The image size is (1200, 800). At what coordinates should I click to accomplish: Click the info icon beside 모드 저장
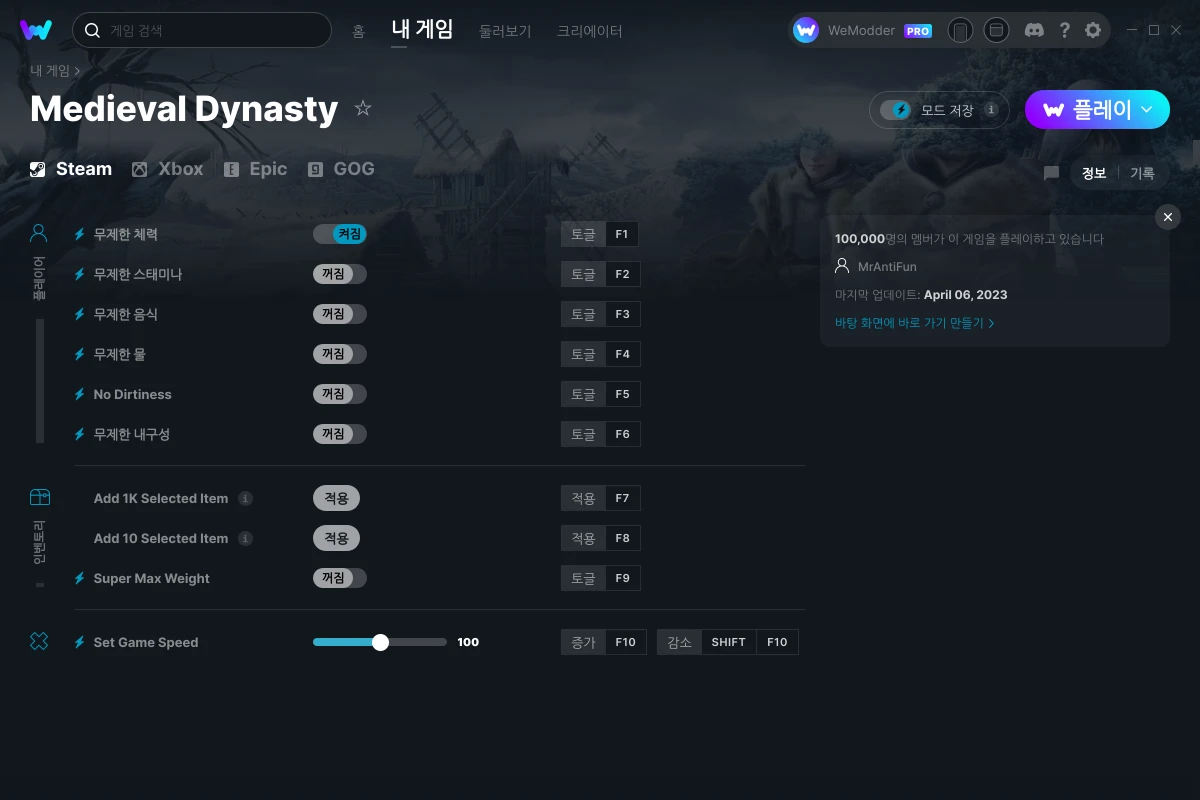pos(991,110)
